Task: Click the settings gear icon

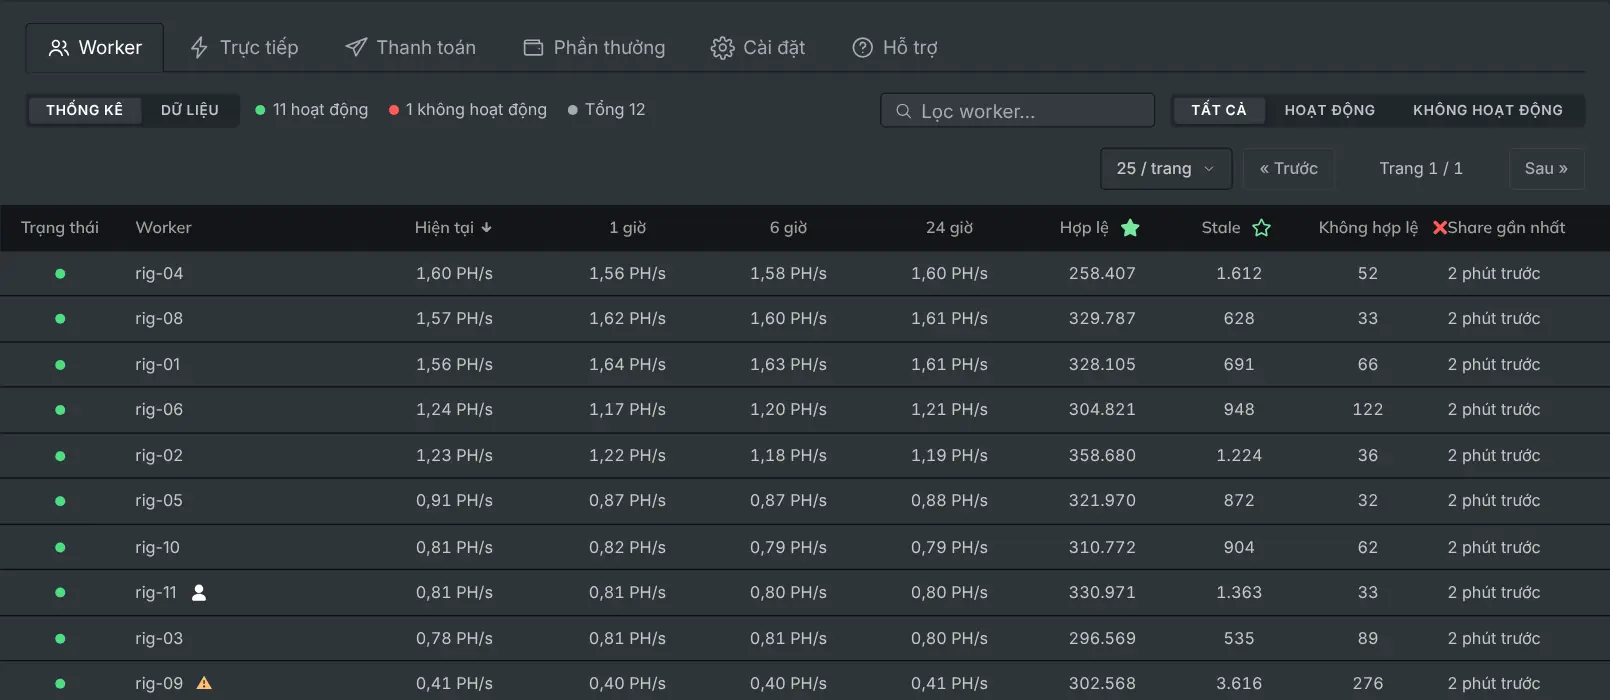Action: tap(722, 48)
